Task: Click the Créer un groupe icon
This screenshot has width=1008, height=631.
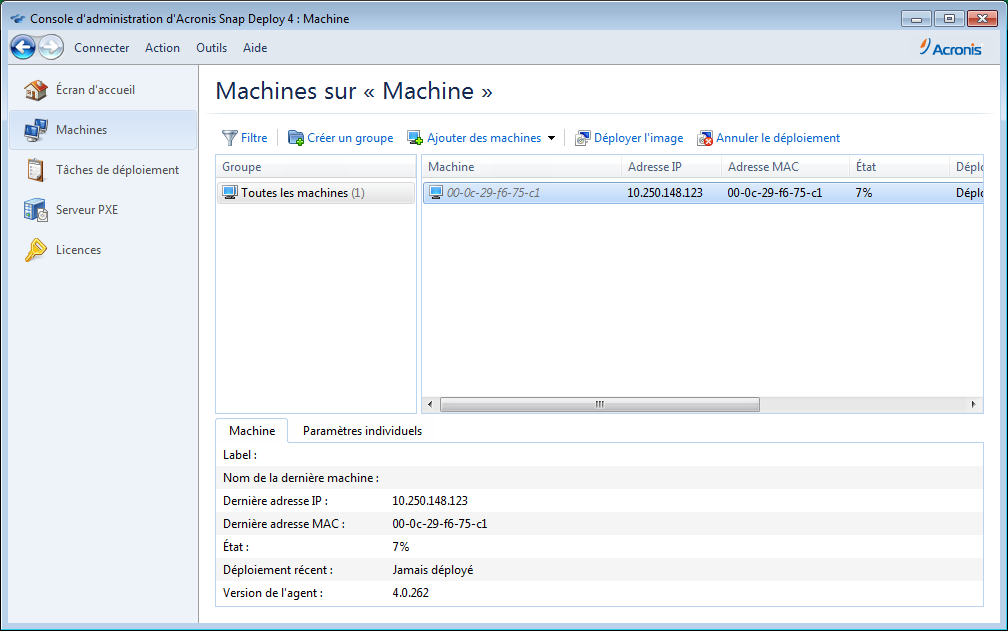Action: point(296,138)
